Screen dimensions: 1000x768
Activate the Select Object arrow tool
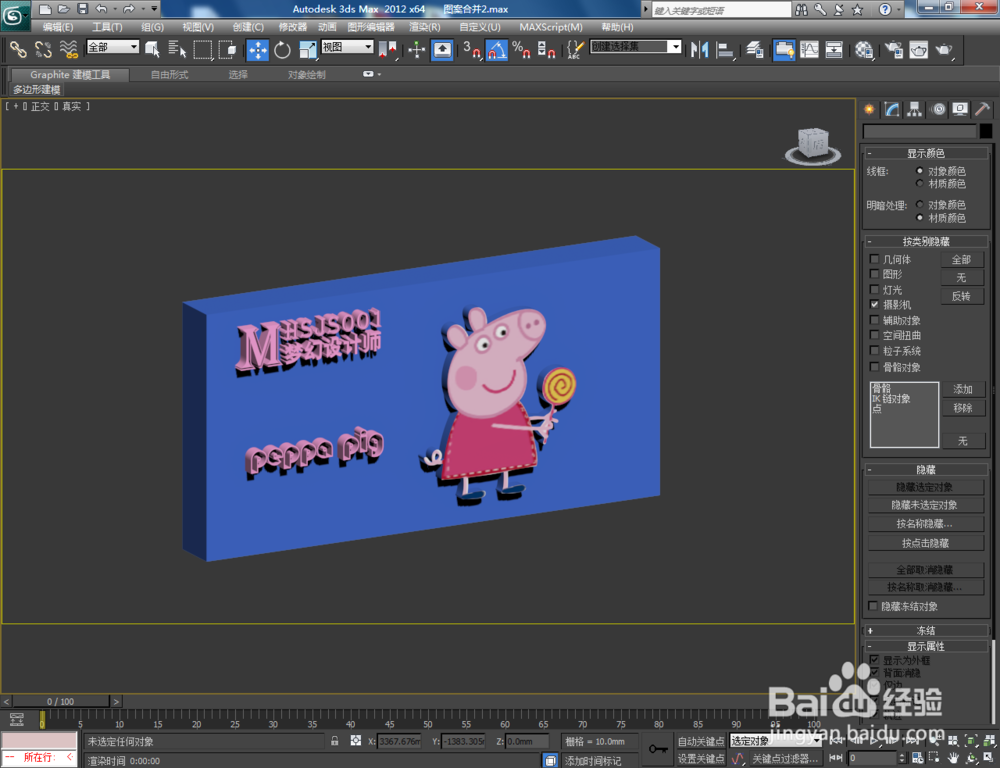tap(152, 49)
